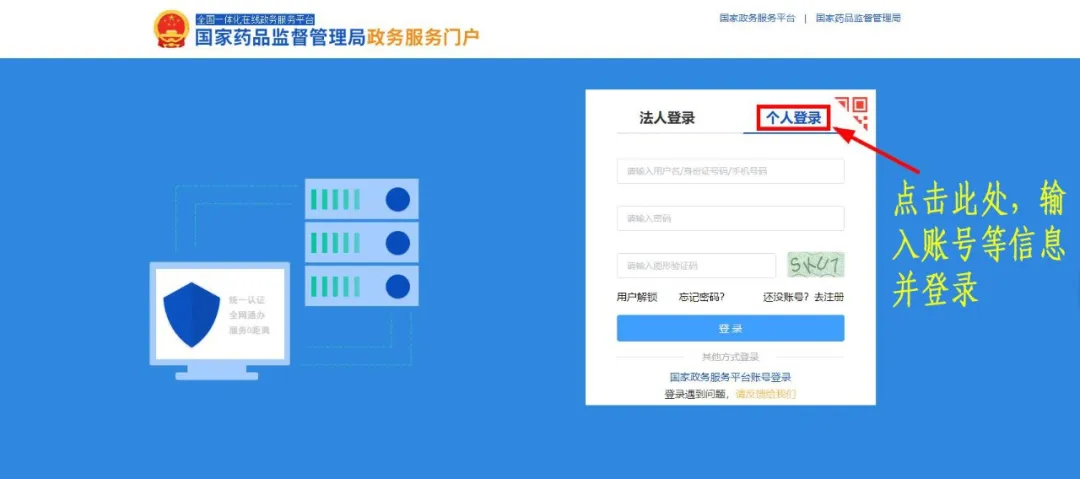Select the 个人登录 tab
The width and height of the screenshot is (1080, 479).
click(793, 118)
